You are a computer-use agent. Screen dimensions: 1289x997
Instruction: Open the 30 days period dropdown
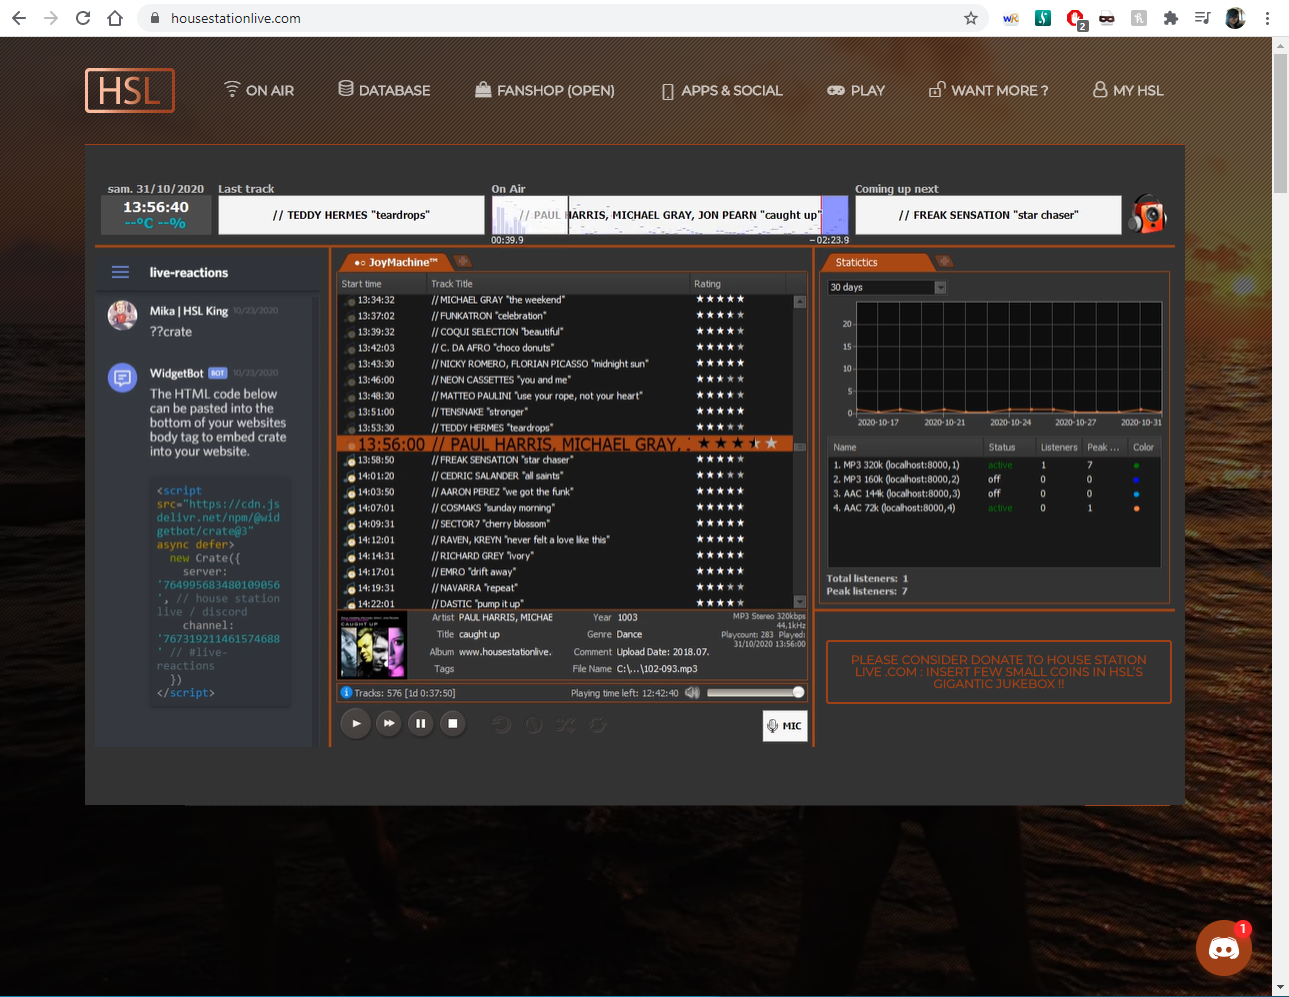(887, 287)
